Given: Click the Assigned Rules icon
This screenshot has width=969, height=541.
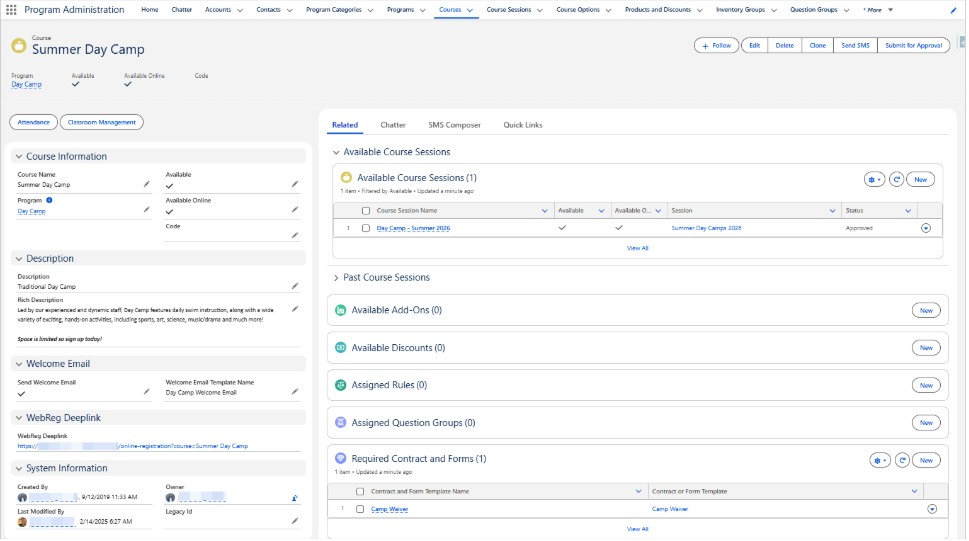Looking at the screenshot, I should pos(341,385).
